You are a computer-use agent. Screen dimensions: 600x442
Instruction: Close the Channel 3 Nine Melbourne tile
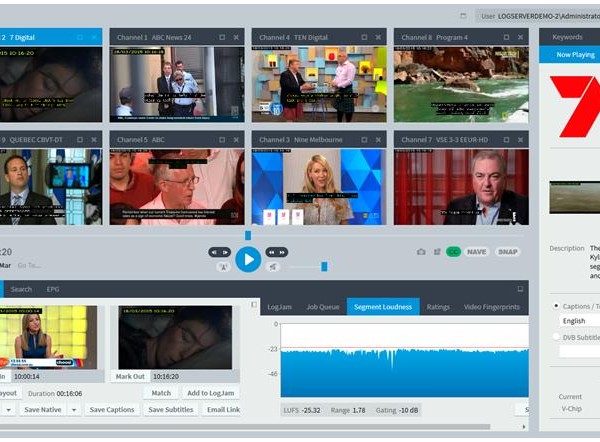pos(378,140)
